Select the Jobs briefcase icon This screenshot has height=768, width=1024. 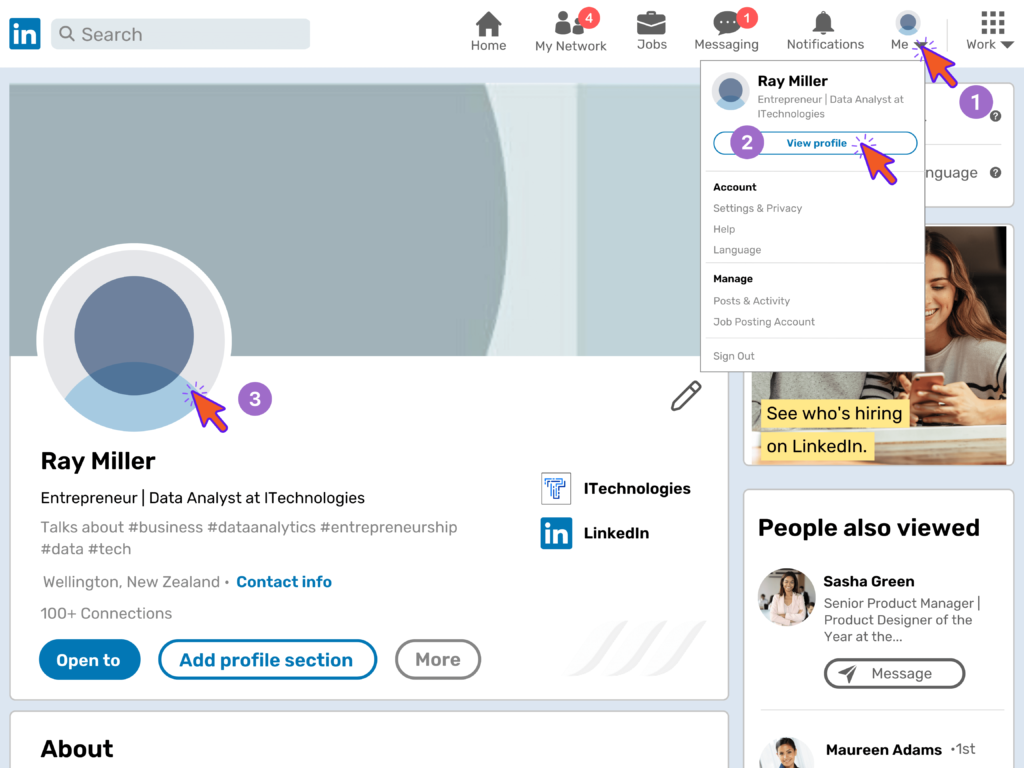click(651, 22)
